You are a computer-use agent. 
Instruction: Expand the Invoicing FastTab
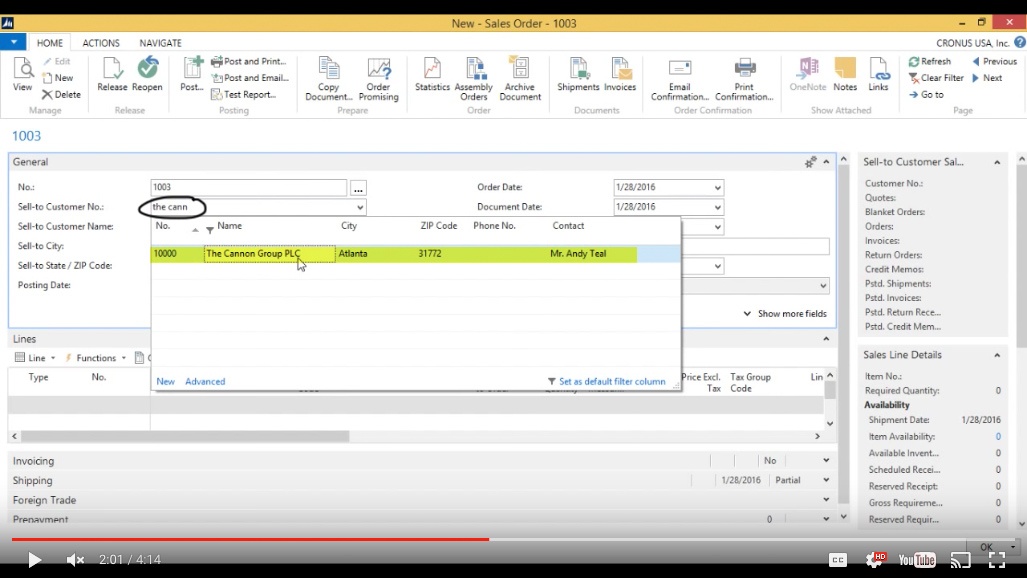tap(826, 461)
